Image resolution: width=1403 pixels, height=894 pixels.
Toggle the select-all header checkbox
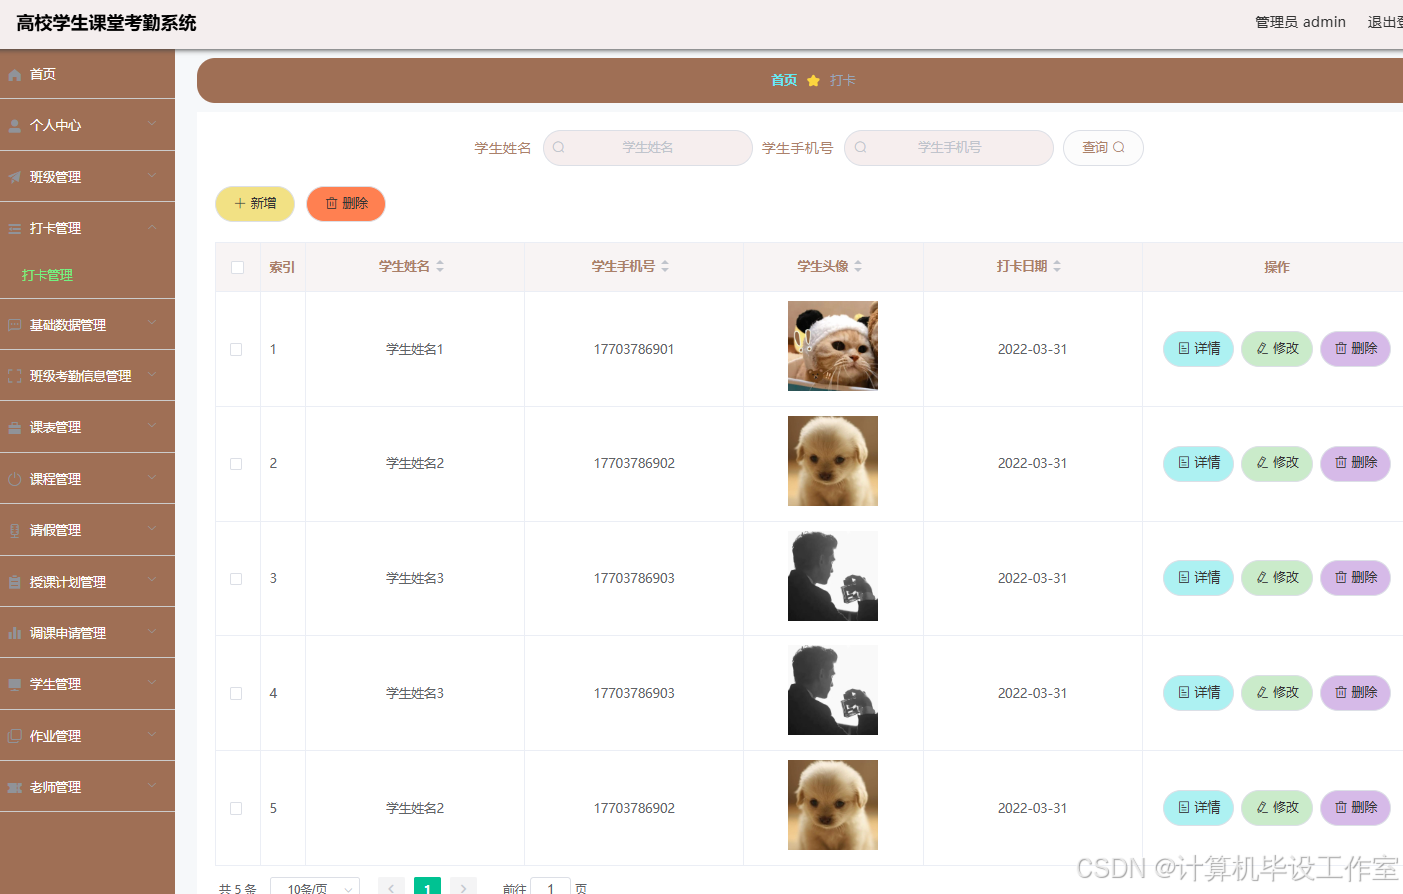point(237,267)
